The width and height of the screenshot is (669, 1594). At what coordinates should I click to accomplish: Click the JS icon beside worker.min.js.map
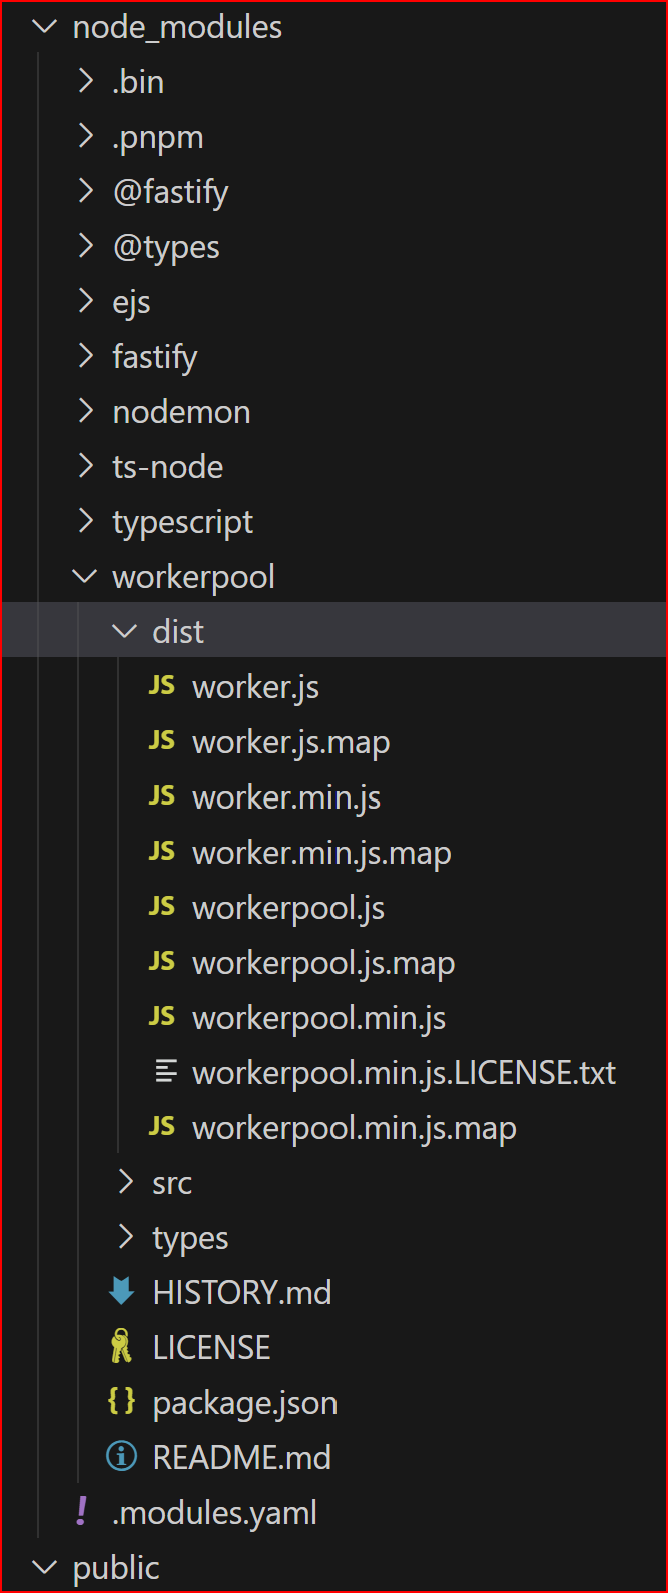162,852
